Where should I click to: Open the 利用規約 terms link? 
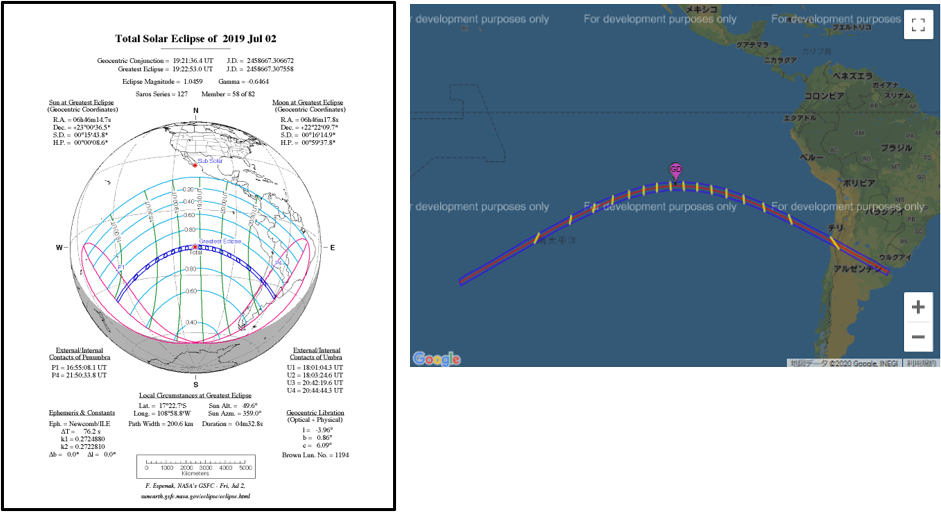pyautogui.click(x=920, y=362)
